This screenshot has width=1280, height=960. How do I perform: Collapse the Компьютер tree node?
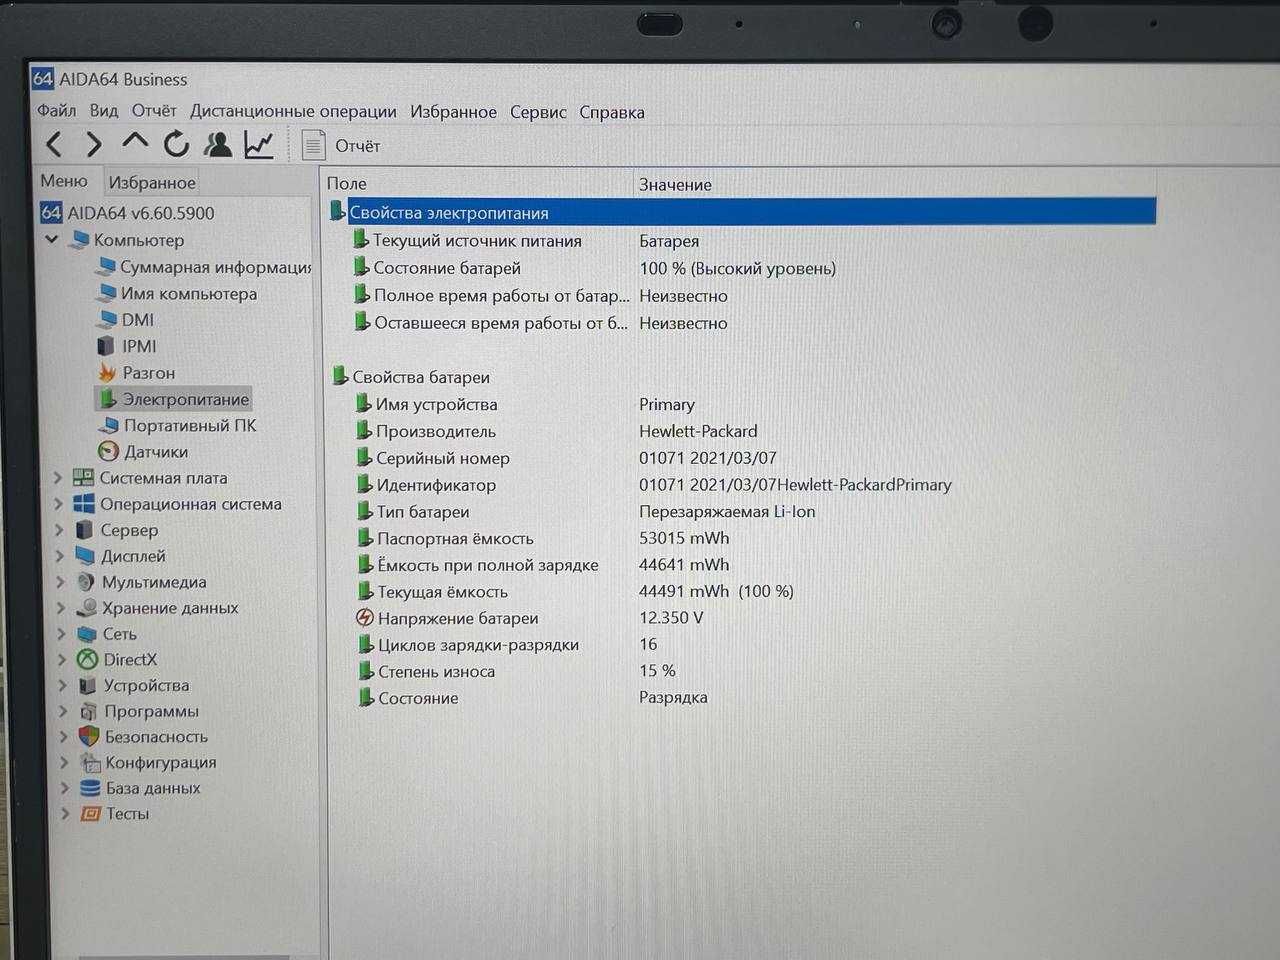coord(52,240)
